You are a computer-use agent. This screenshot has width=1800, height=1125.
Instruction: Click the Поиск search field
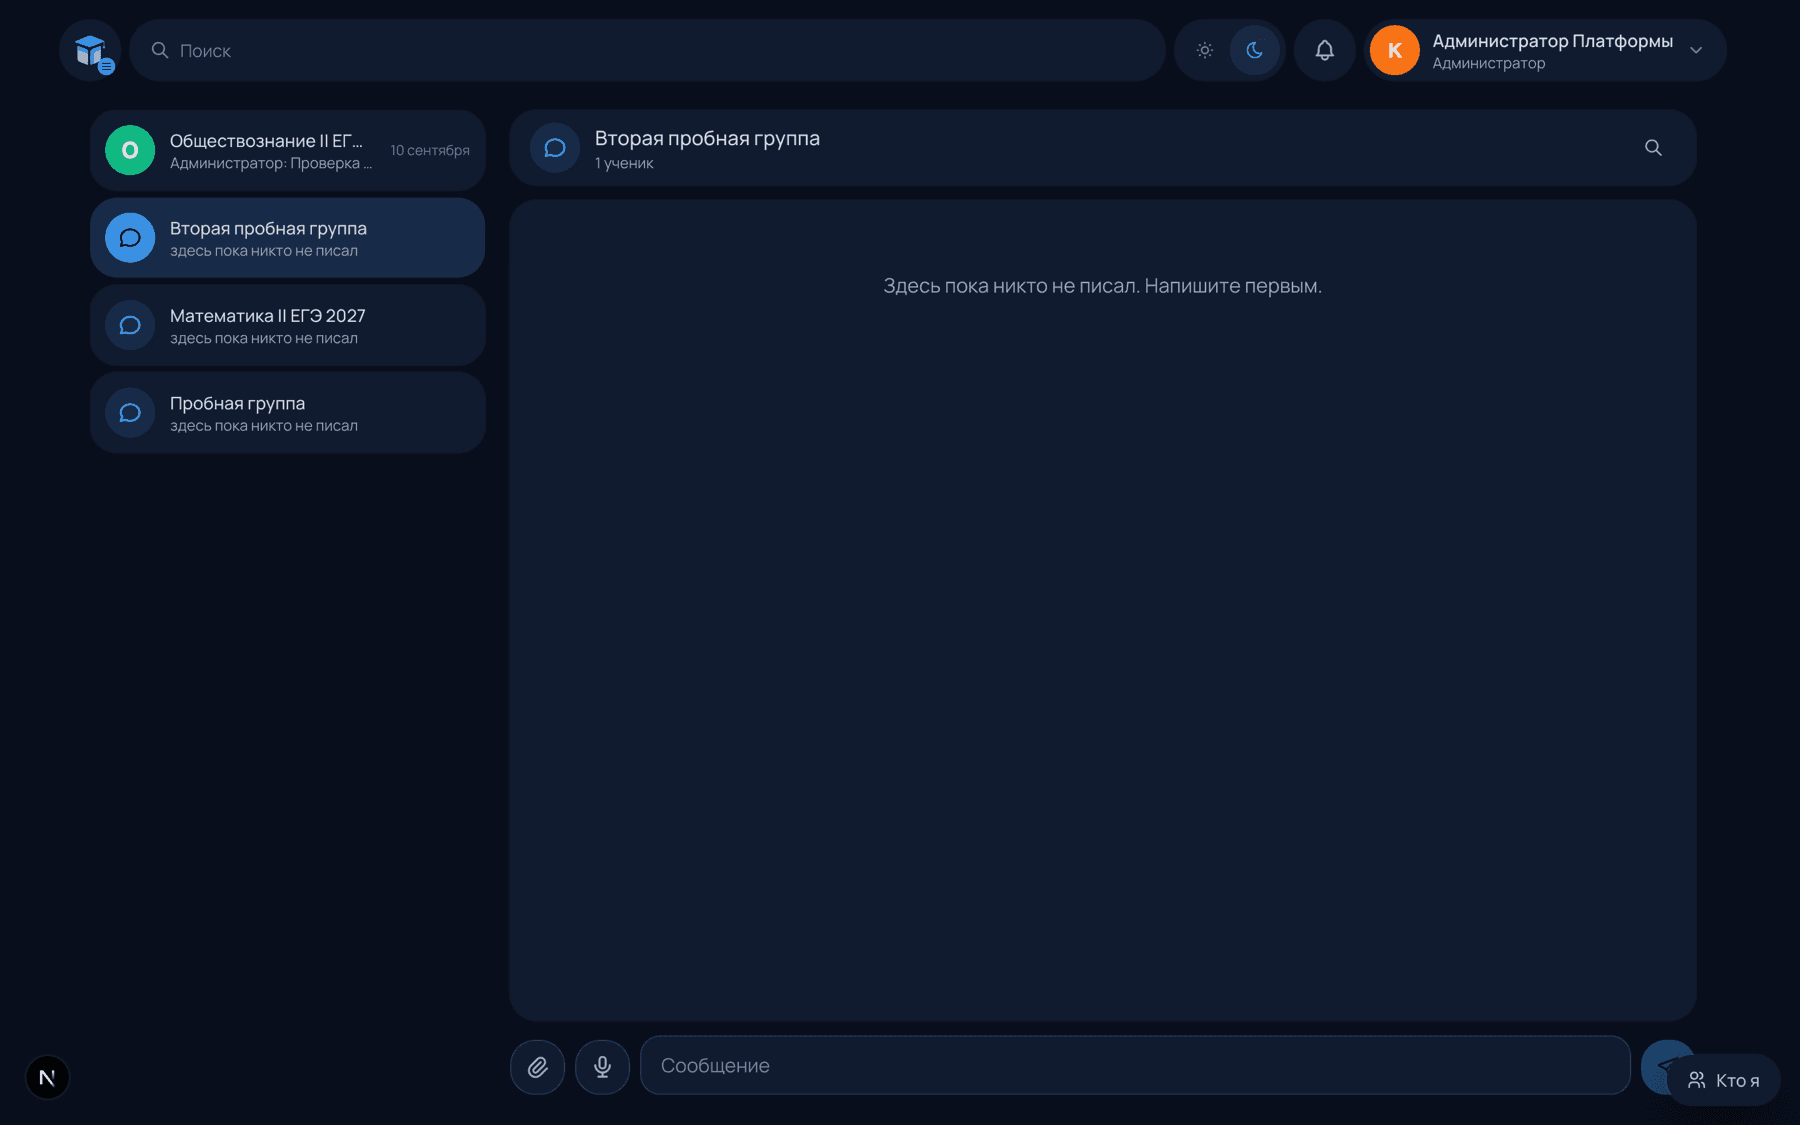(648, 50)
